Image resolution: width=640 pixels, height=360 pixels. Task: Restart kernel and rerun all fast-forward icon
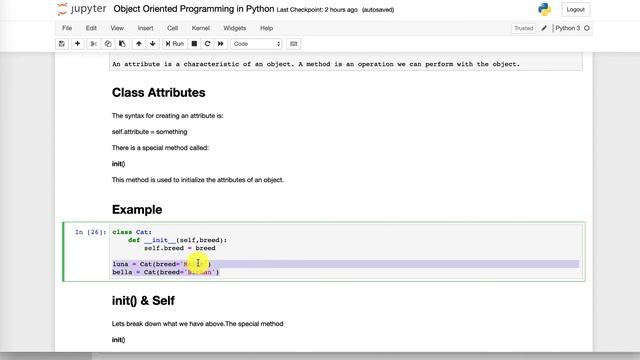(221, 44)
